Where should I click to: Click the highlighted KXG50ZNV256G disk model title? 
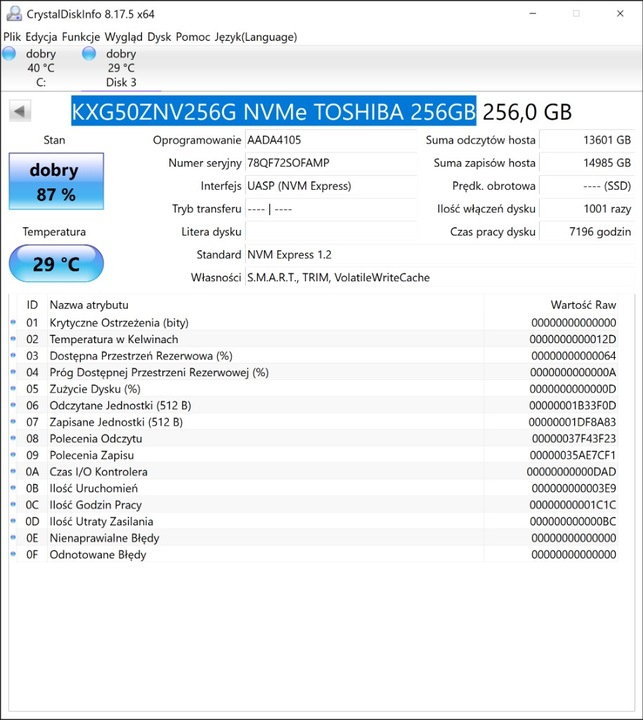pos(274,111)
